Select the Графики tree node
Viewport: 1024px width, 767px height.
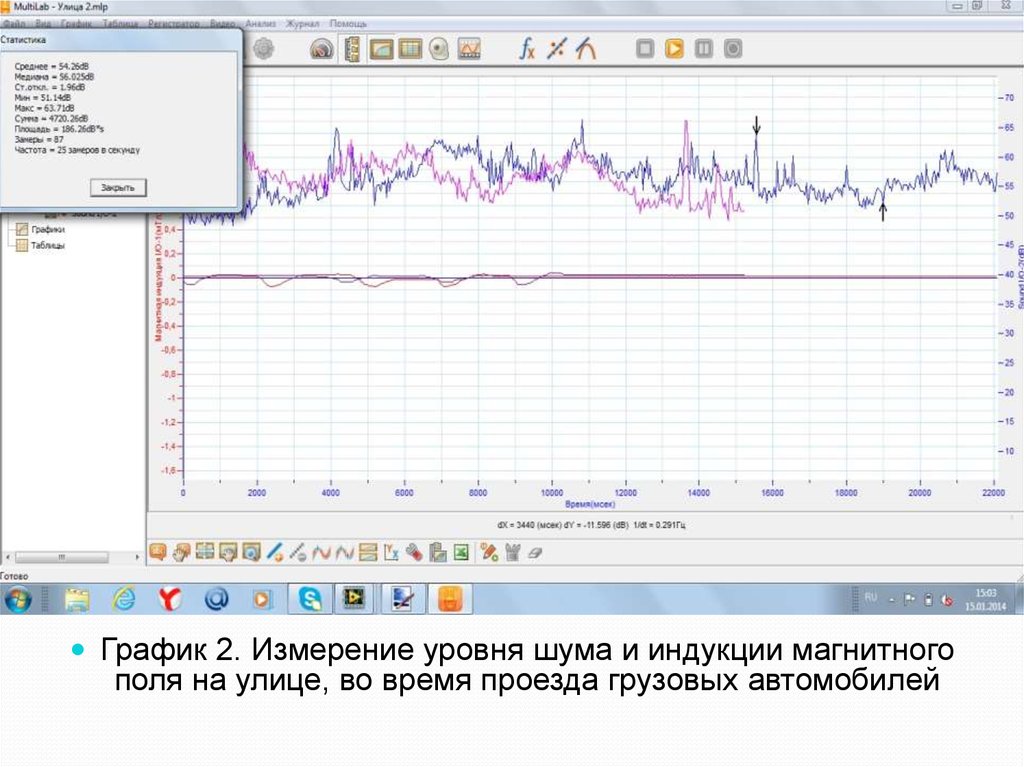click(47, 229)
